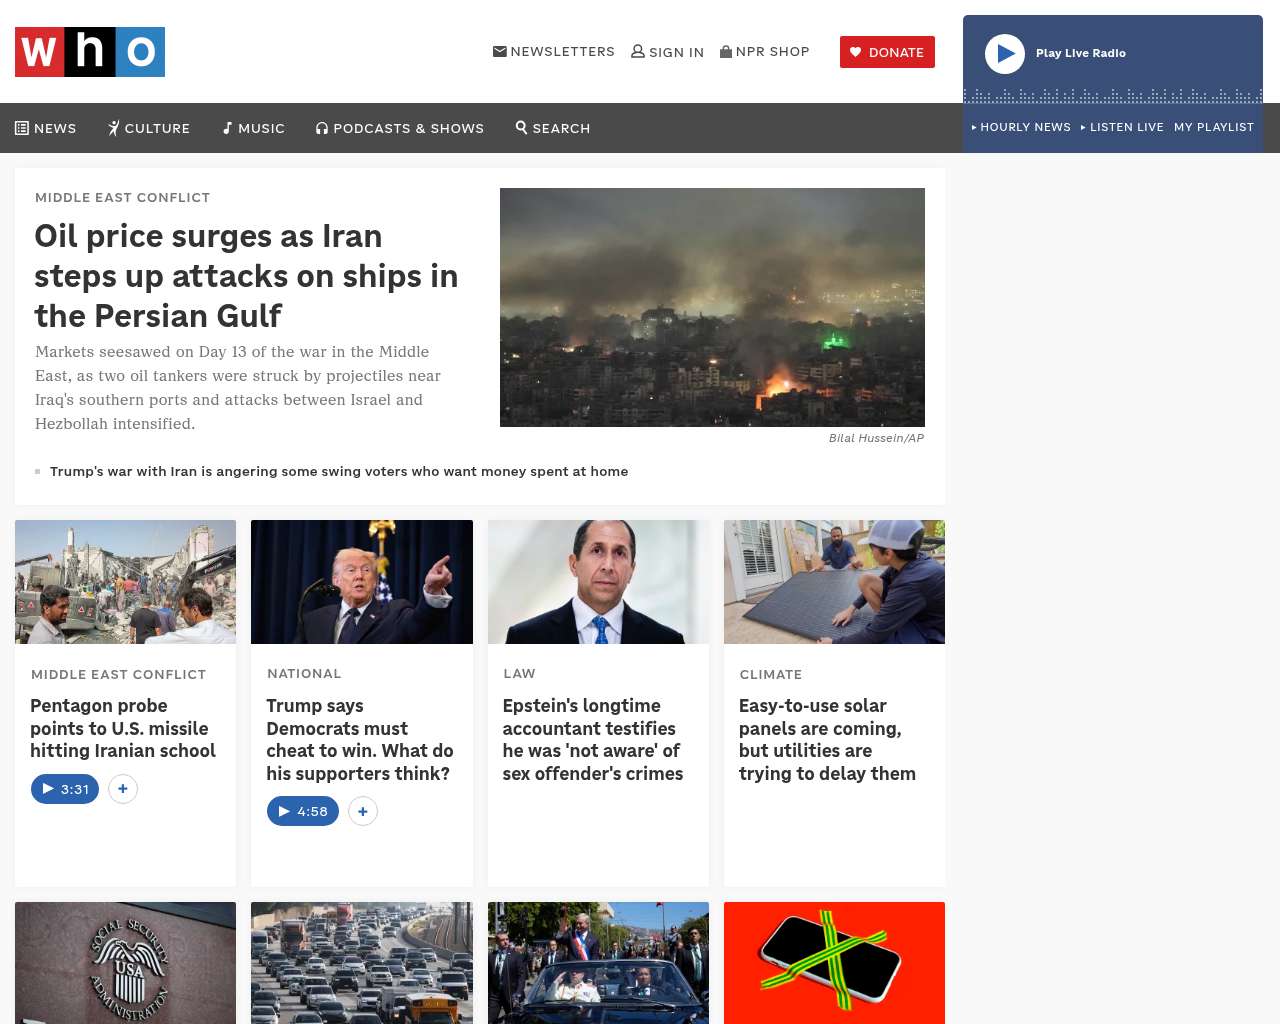Open the News menu
1280x1024 pixels.
tap(46, 128)
